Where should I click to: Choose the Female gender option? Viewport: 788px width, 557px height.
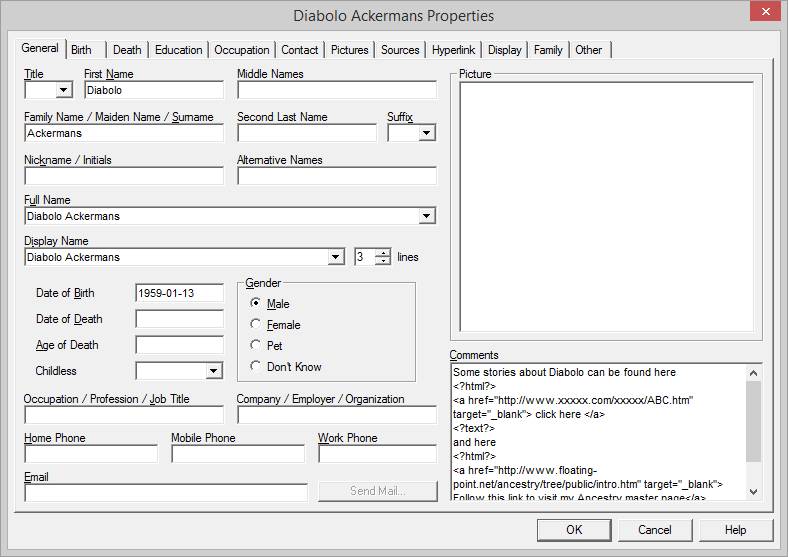pyautogui.click(x=256, y=325)
